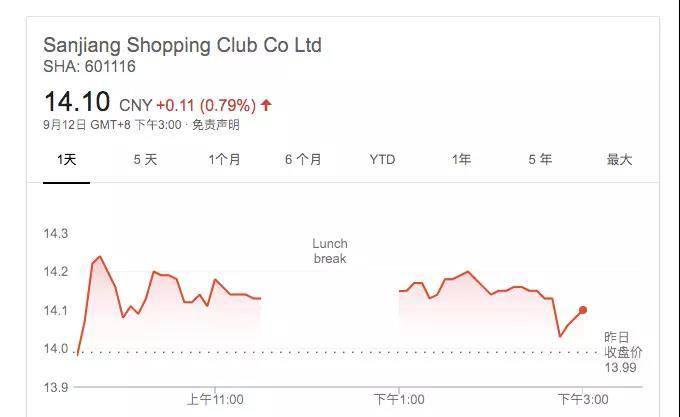Show the 6 个月 chart range
Viewport: 680px width, 417px height.
coord(303,160)
